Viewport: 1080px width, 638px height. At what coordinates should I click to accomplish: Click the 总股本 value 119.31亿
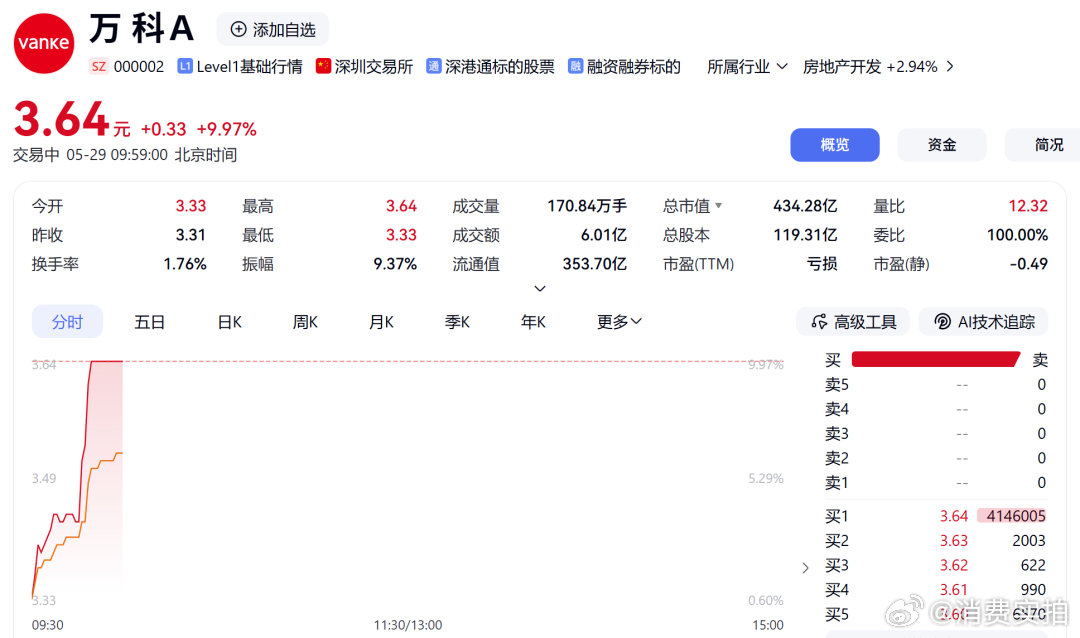(x=805, y=235)
